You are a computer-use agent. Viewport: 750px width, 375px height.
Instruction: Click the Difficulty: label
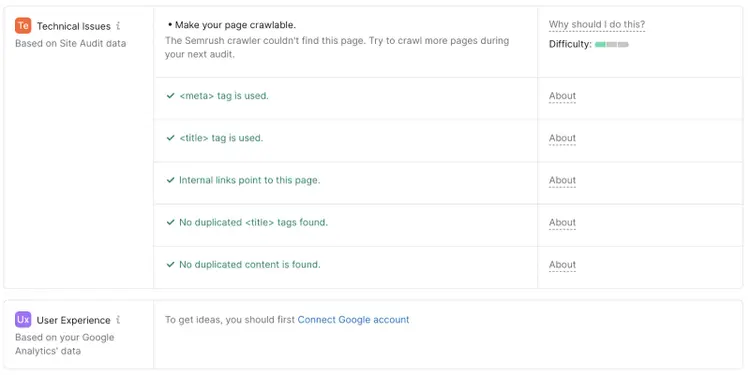click(570, 44)
